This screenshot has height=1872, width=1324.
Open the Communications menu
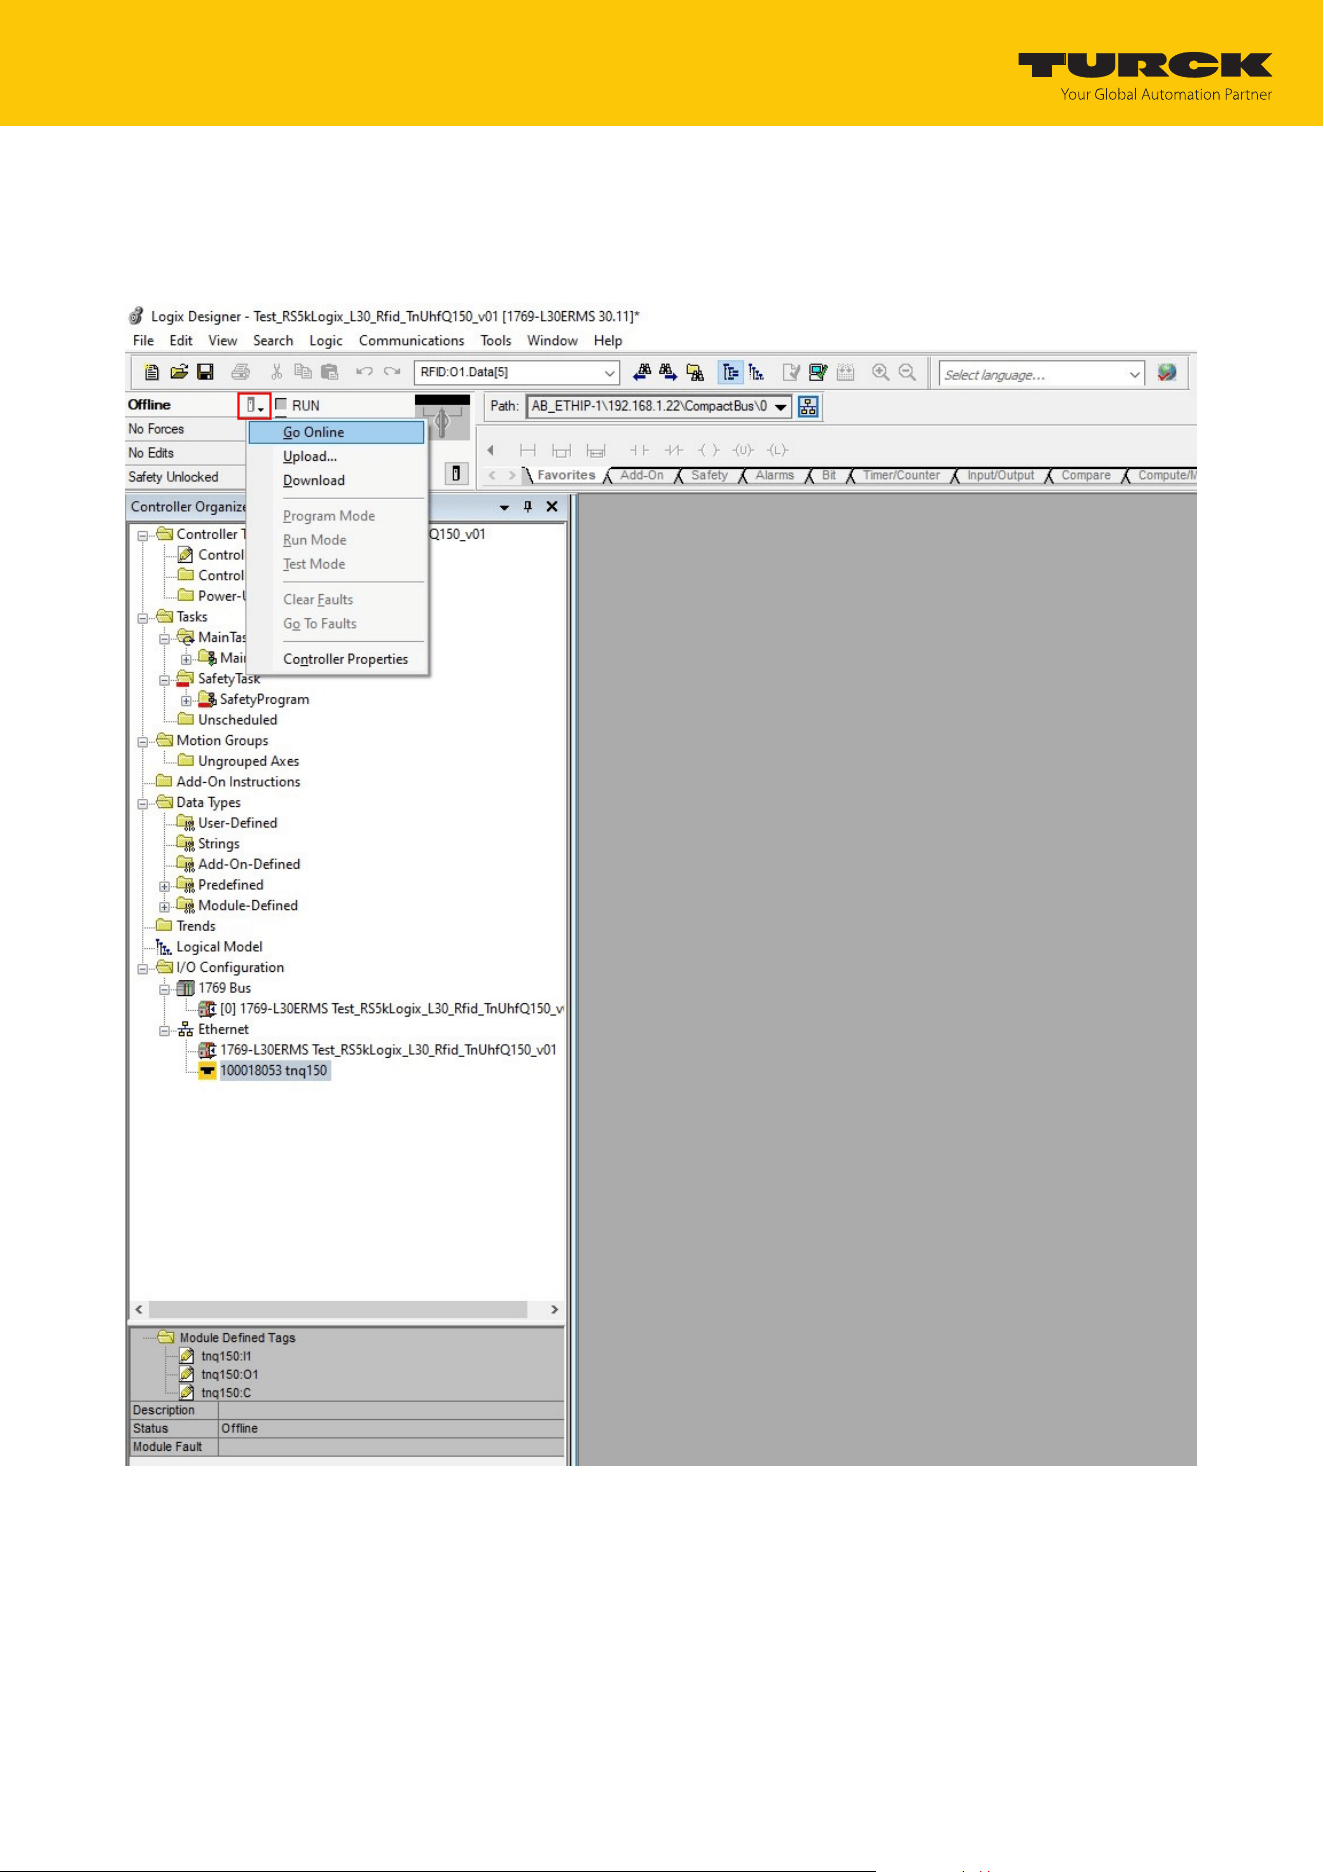click(x=411, y=340)
